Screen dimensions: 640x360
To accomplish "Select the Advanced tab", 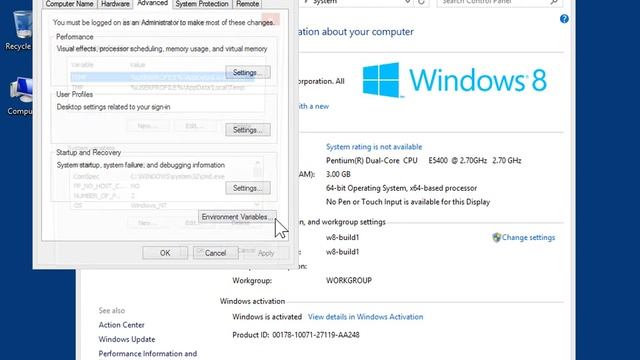I will (152, 3).
